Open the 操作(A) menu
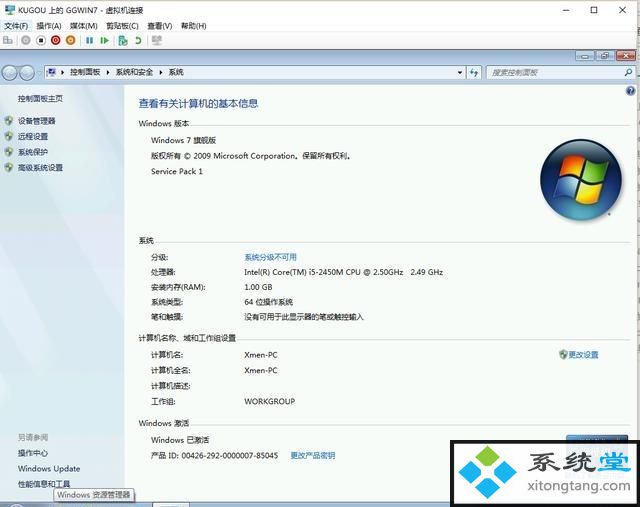The width and height of the screenshot is (640, 507). point(49,26)
